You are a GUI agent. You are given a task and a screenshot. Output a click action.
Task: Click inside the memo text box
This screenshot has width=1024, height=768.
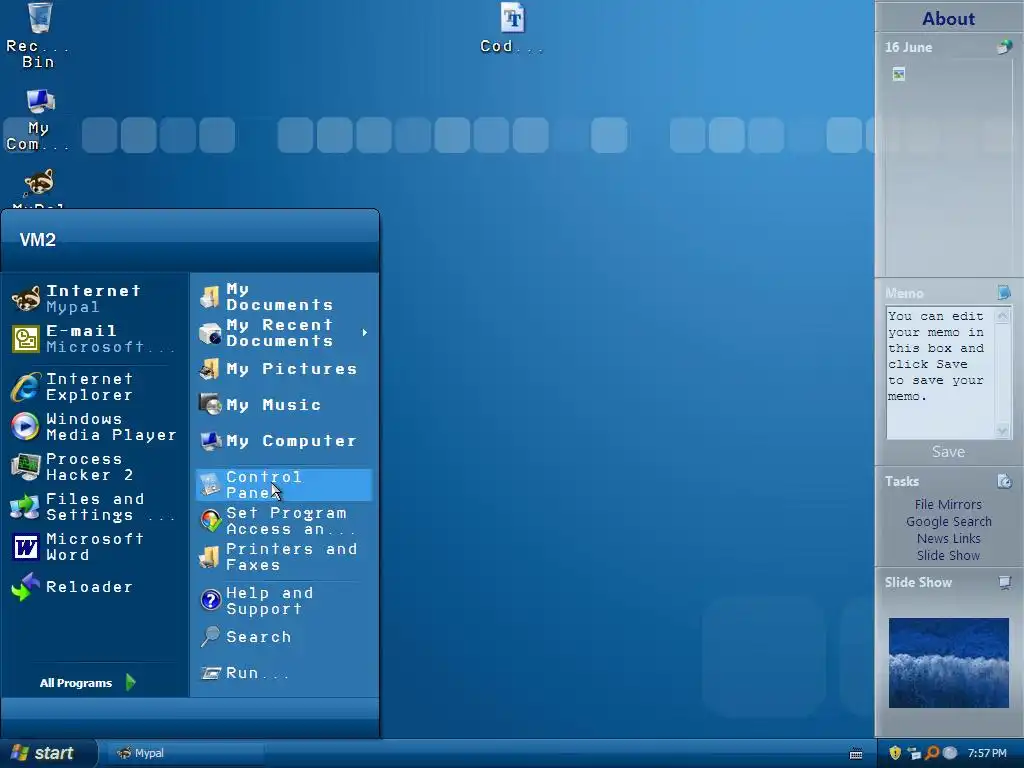tap(940, 373)
